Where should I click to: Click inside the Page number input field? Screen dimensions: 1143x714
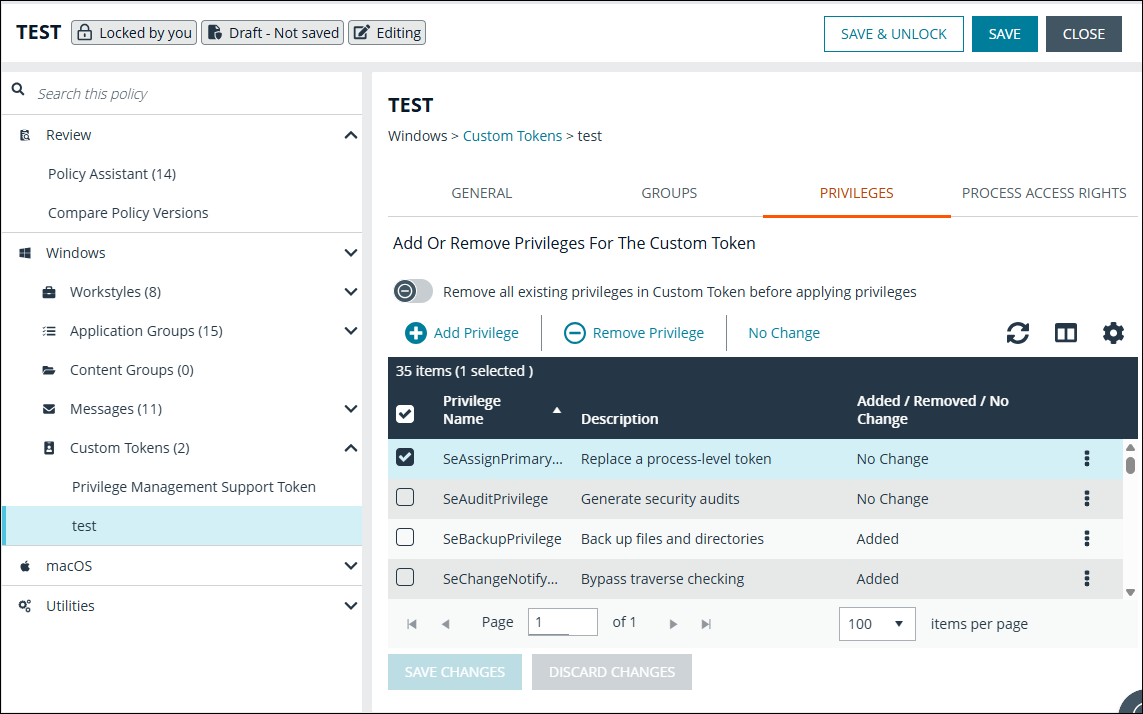562,622
